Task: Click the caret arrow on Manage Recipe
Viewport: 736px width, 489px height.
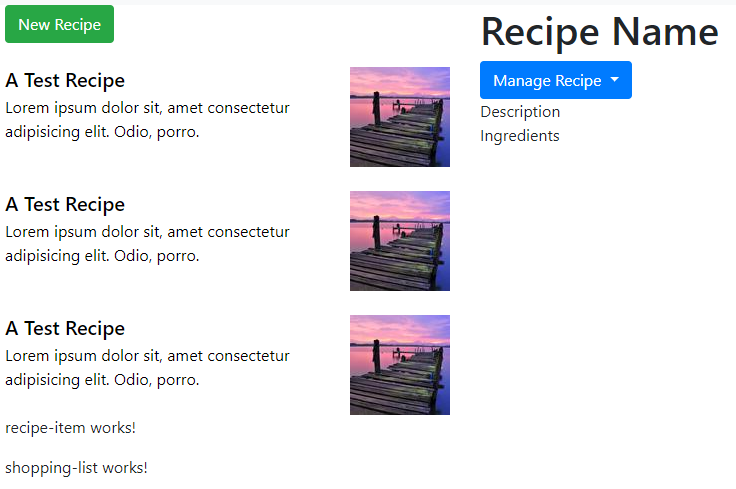Action: point(614,80)
